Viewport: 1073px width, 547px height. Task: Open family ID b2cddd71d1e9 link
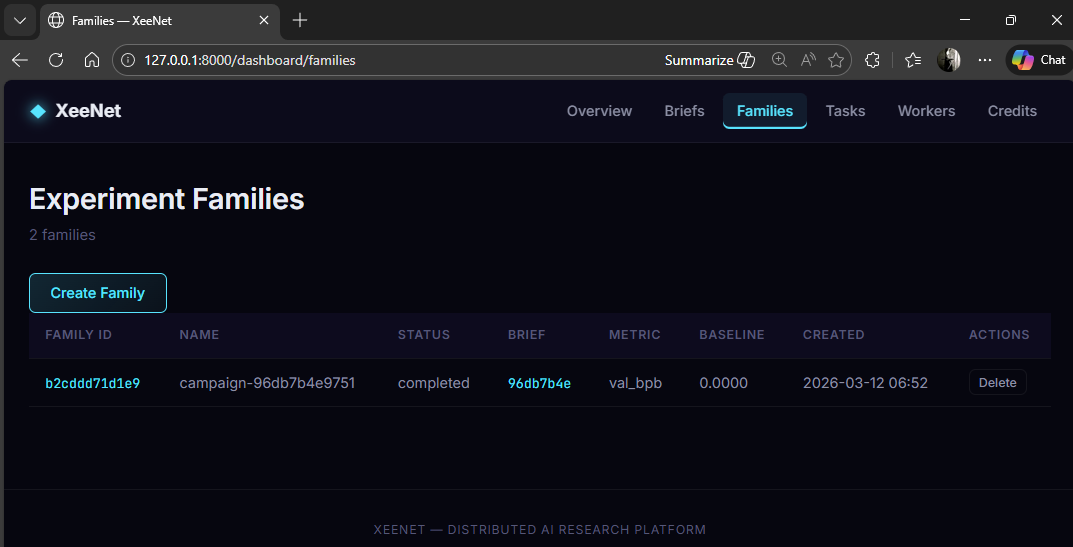click(x=92, y=383)
